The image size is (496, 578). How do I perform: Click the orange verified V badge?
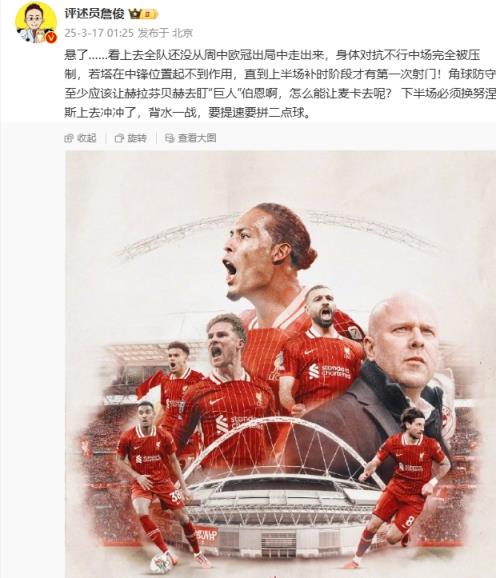tap(52, 38)
